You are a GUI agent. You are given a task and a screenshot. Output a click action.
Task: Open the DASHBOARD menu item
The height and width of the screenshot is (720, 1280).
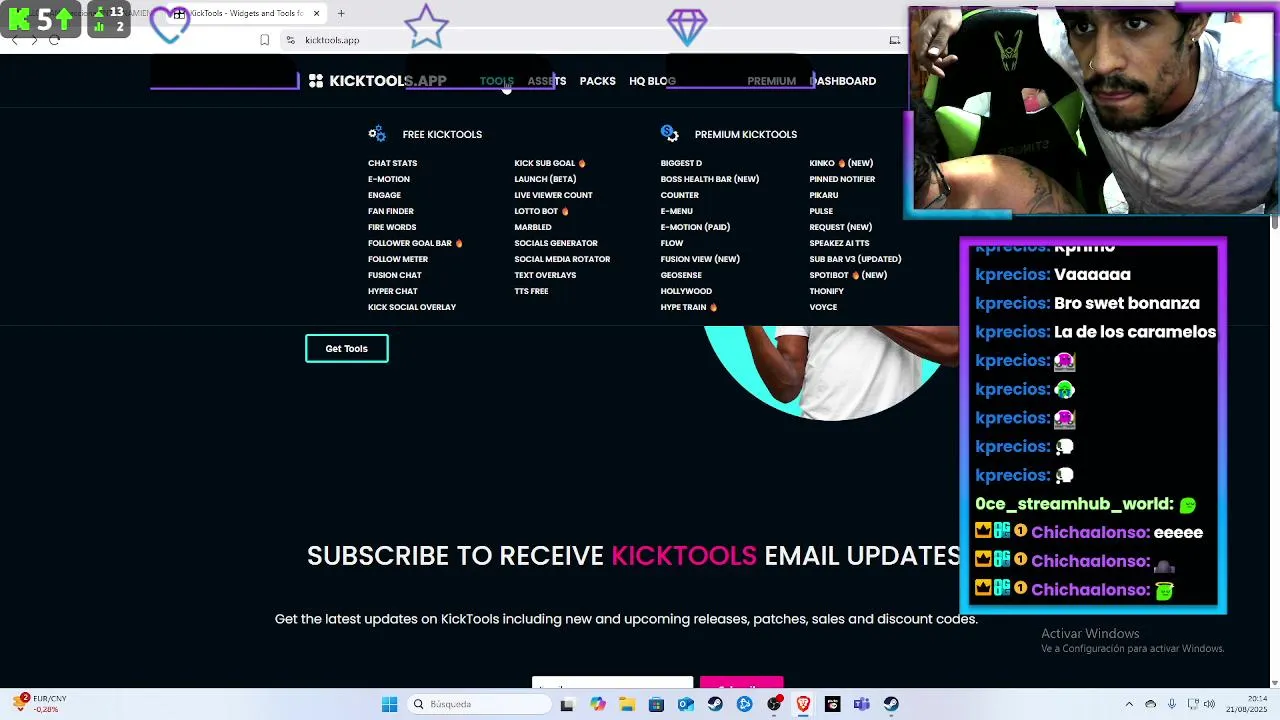coord(843,81)
